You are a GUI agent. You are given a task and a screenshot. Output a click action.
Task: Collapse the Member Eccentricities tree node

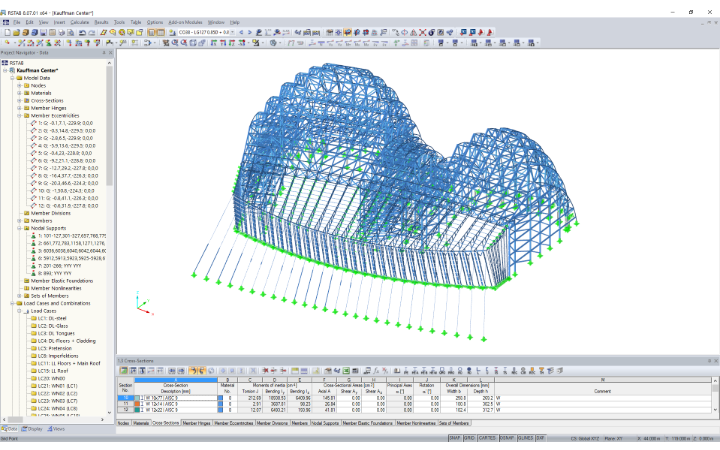[x=19, y=116]
